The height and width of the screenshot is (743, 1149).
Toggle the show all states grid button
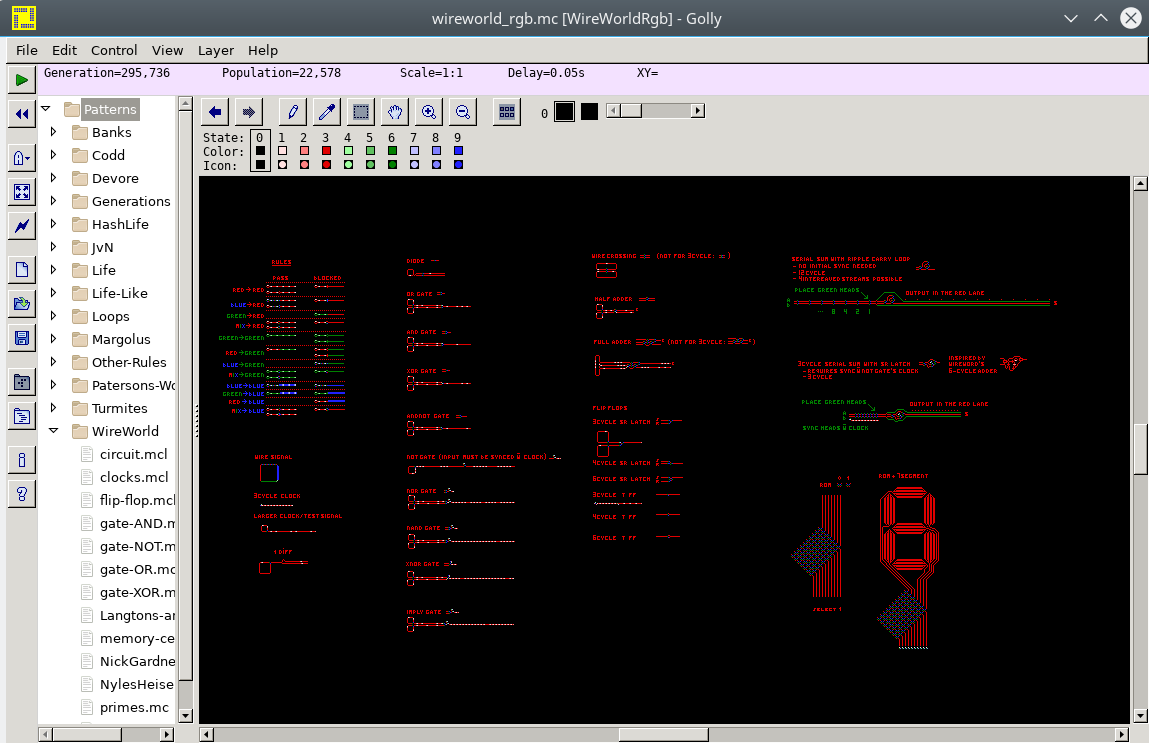pos(507,112)
